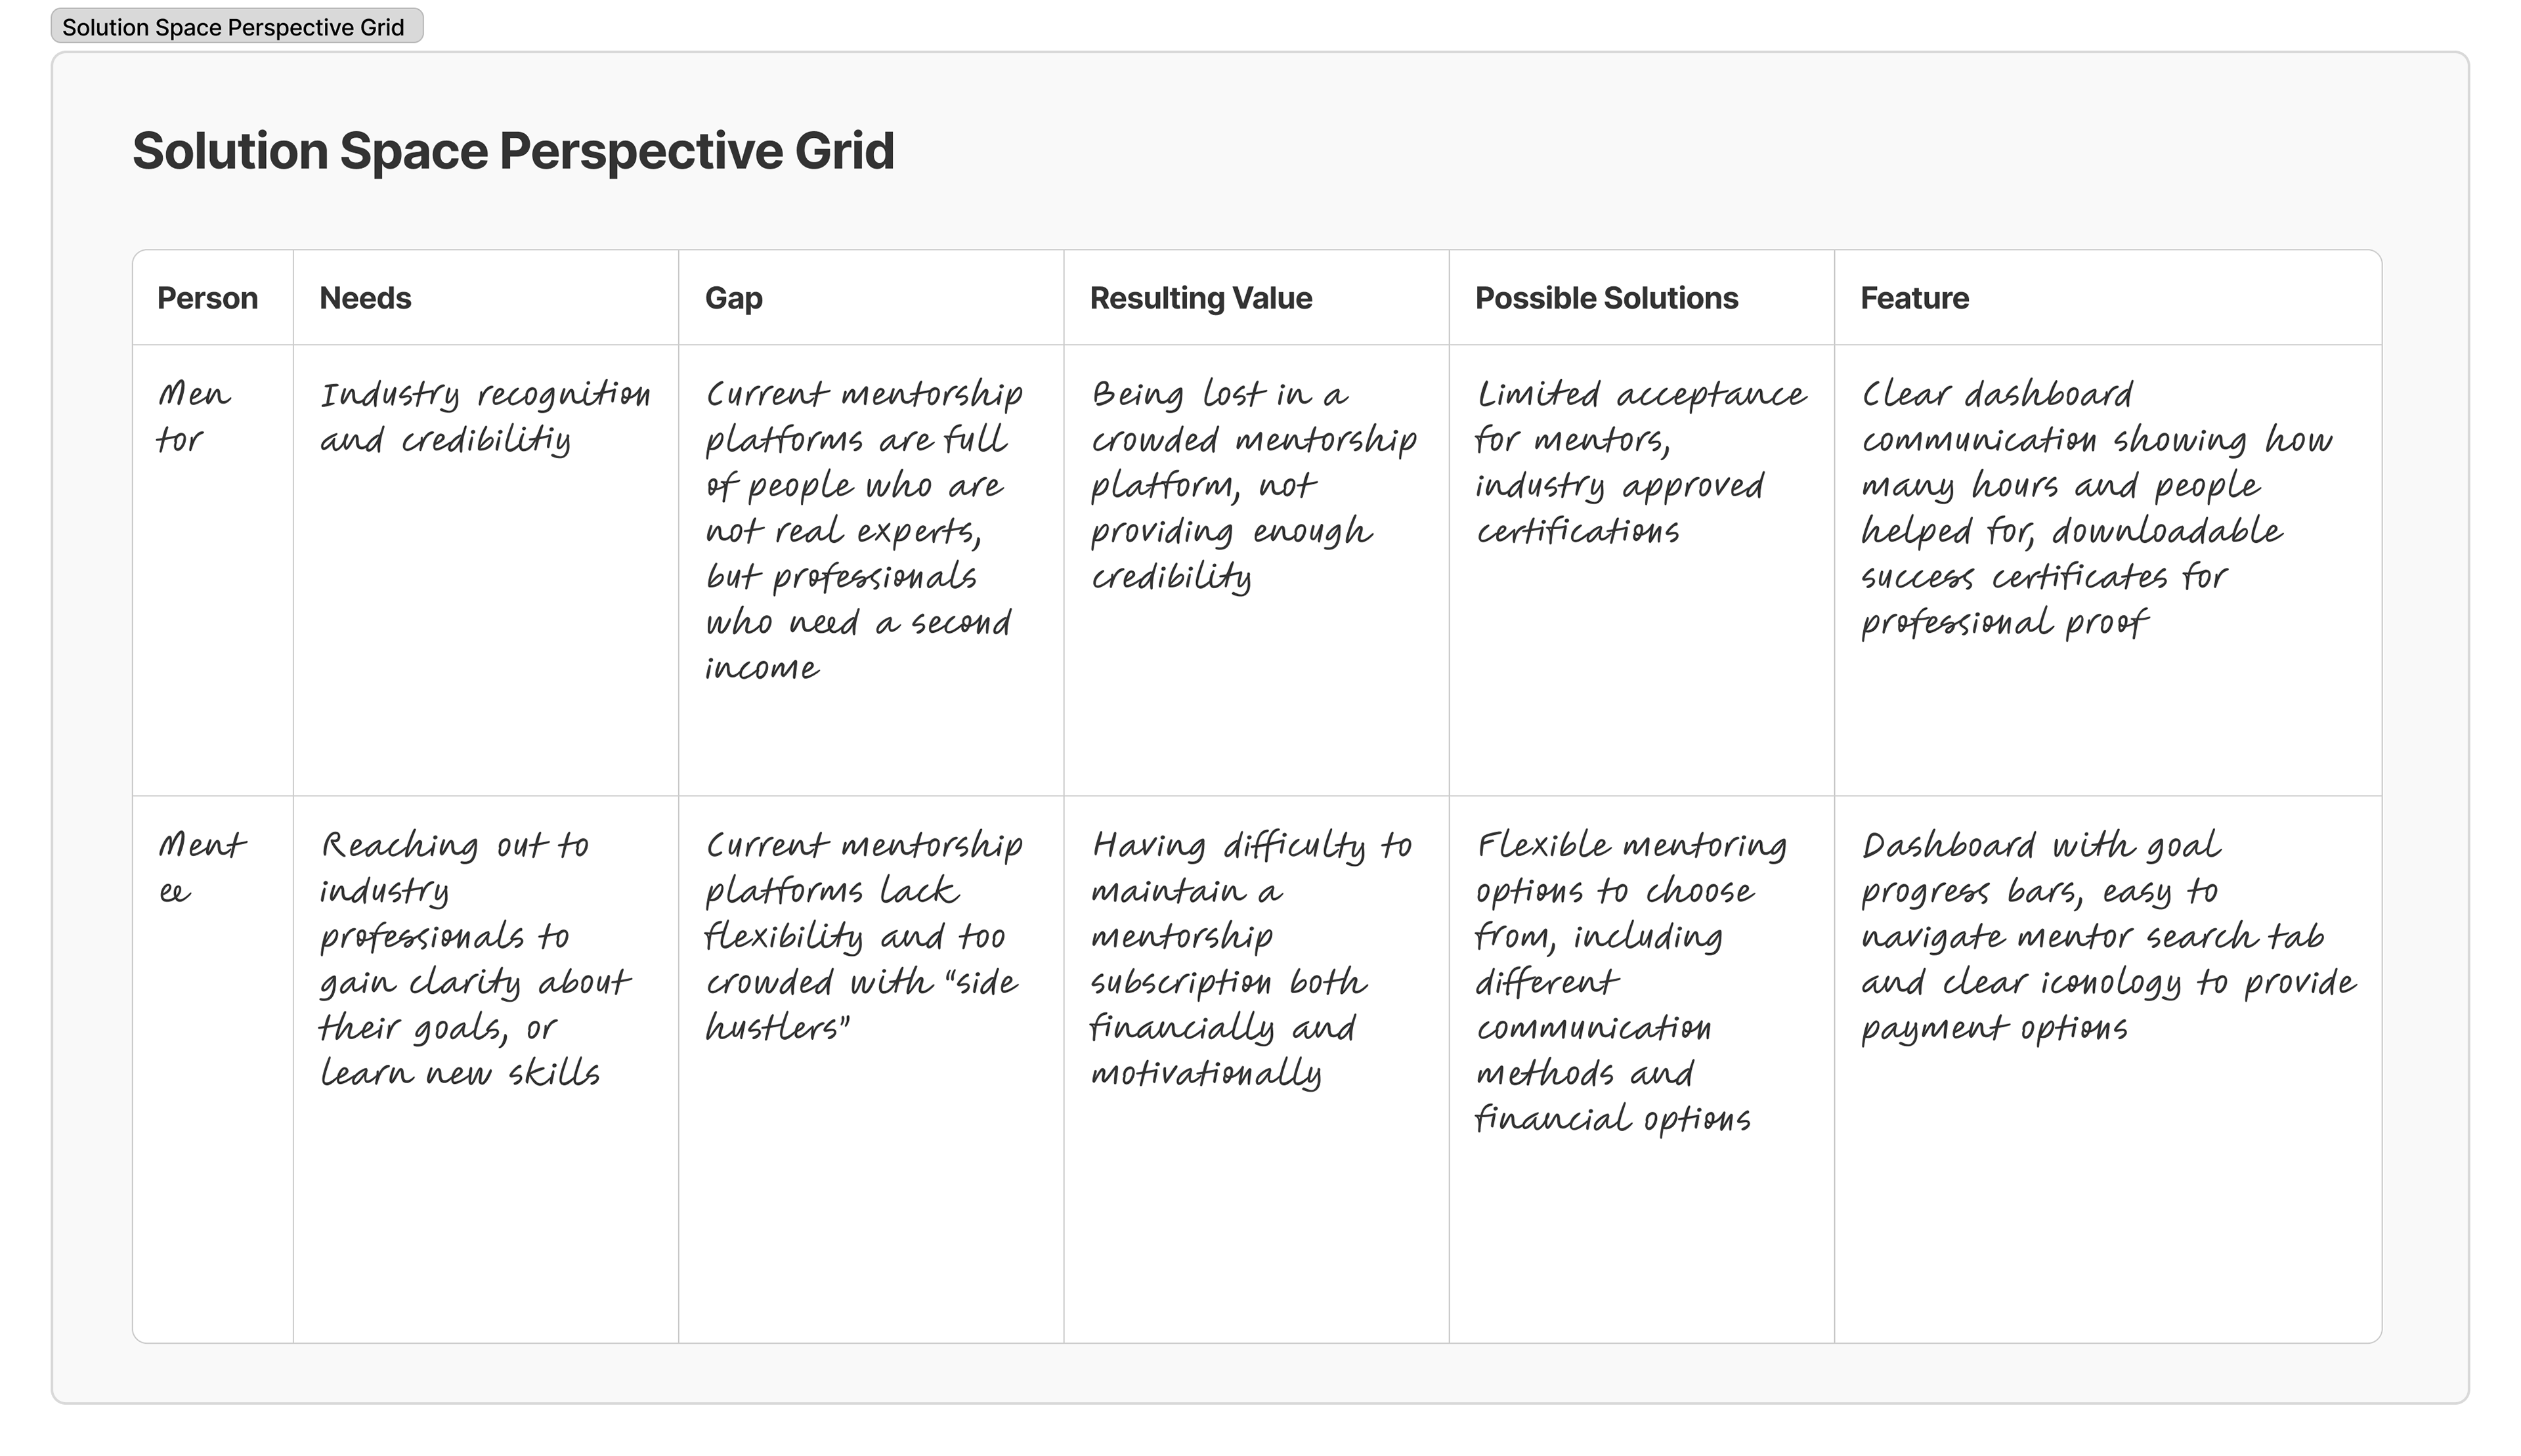Image resolution: width=2521 pixels, height=1456 pixels.
Task: Click the Person column header
Action: click(x=208, y=298)
